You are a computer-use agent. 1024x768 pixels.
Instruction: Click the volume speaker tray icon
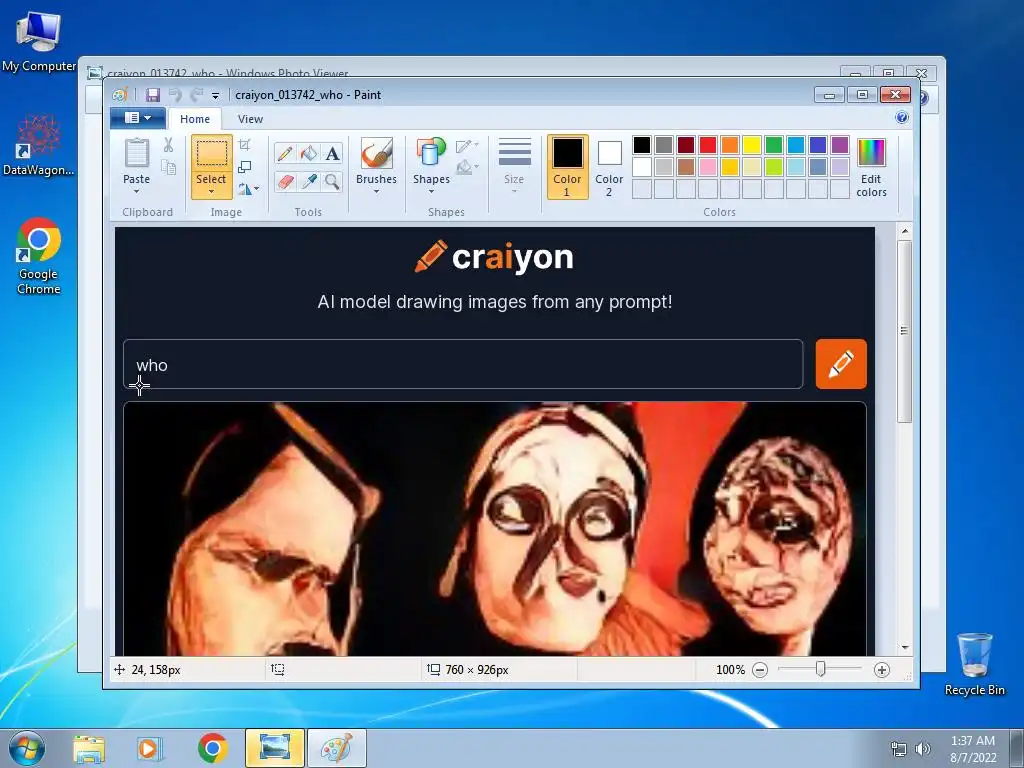coord(923,748)
